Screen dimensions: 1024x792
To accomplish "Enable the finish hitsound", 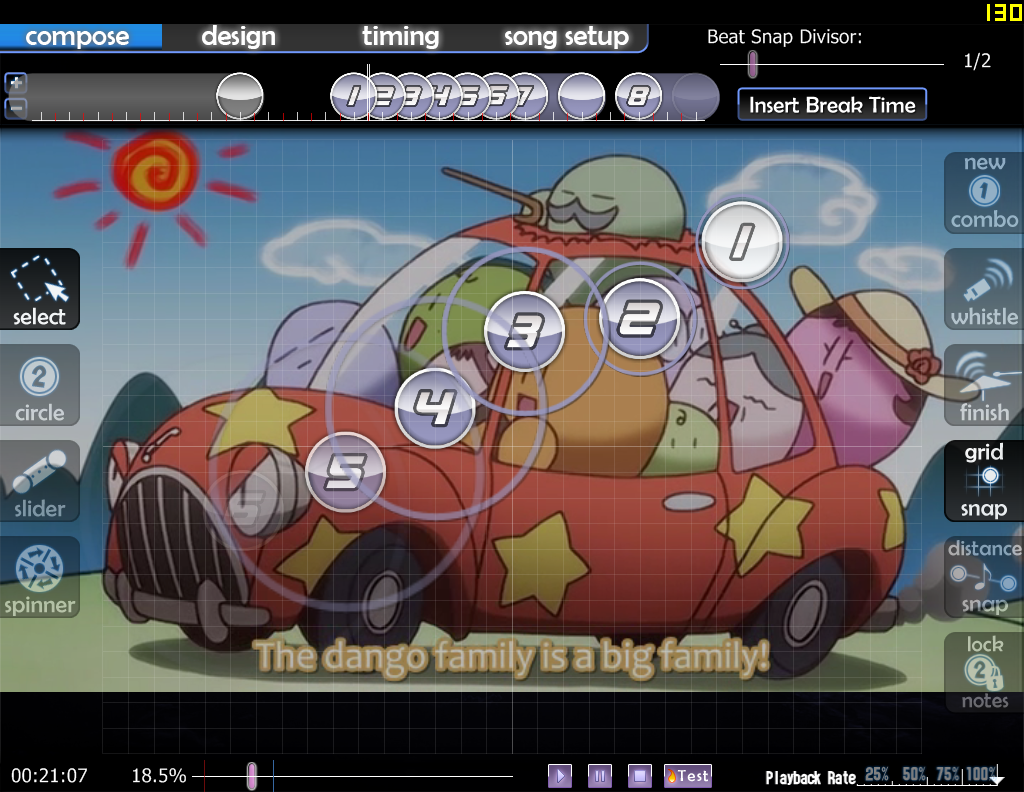I will click(984, 385).
